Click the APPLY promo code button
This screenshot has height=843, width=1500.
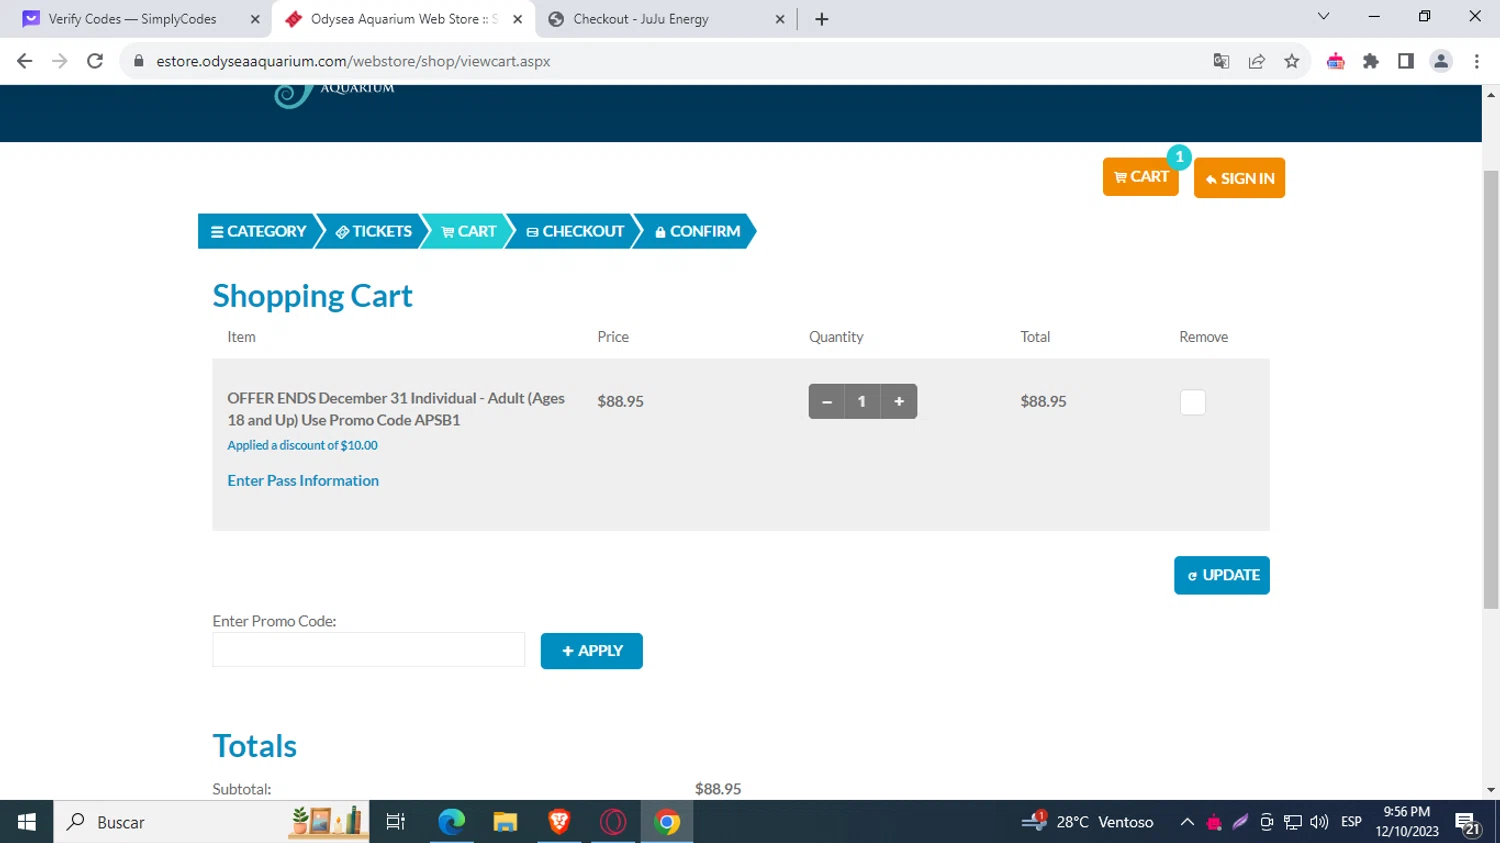pos(592,651)
